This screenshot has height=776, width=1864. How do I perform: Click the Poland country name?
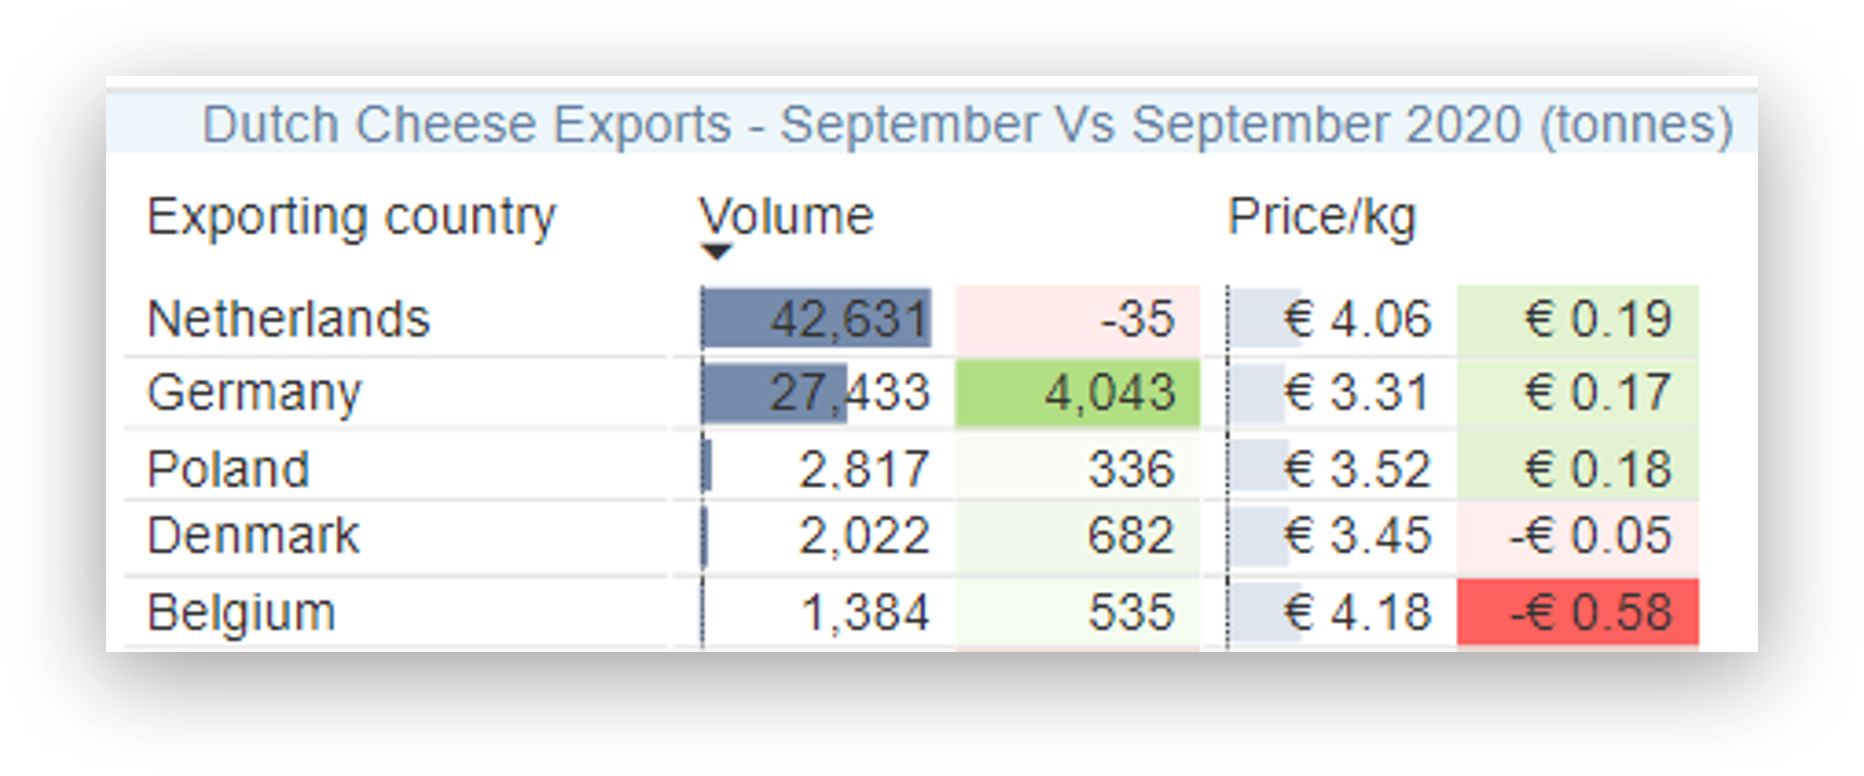(228, 469)
